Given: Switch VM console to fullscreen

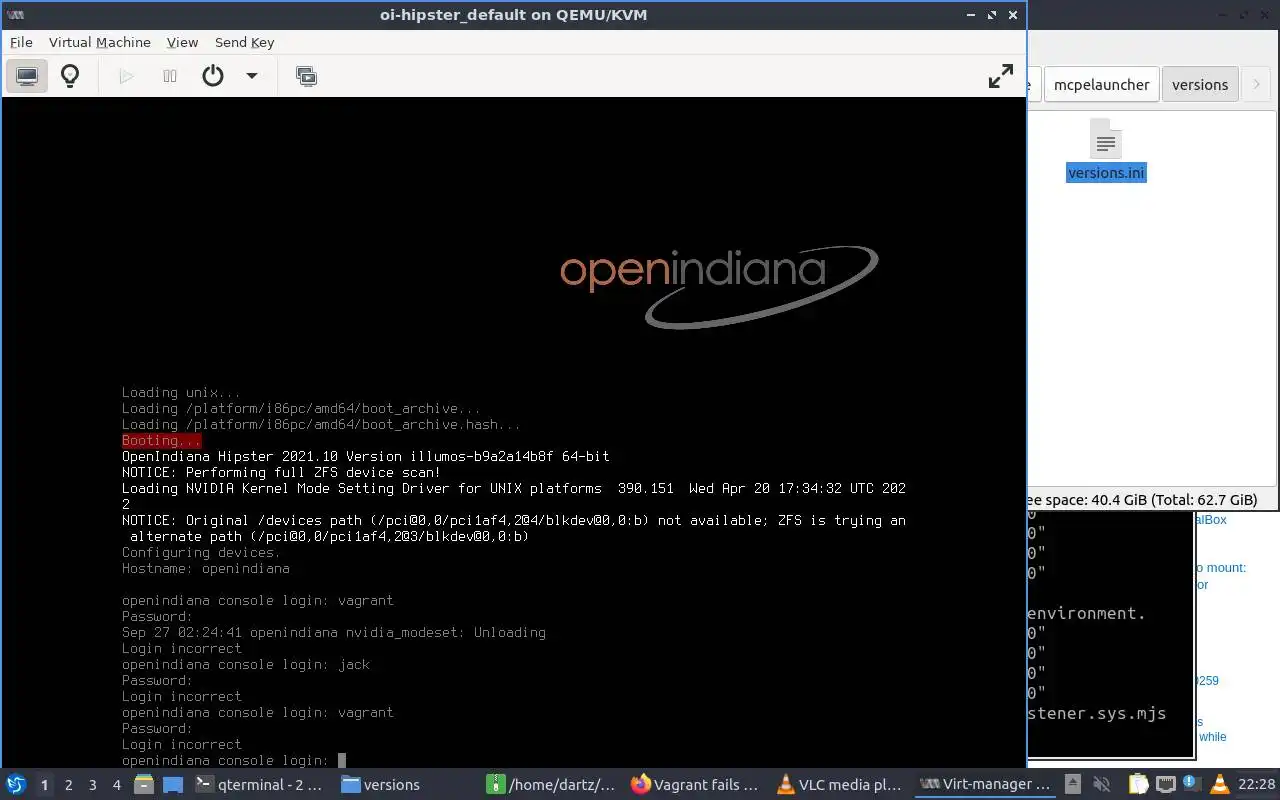Looking at the screenshot, I should tap(1000, 76).
